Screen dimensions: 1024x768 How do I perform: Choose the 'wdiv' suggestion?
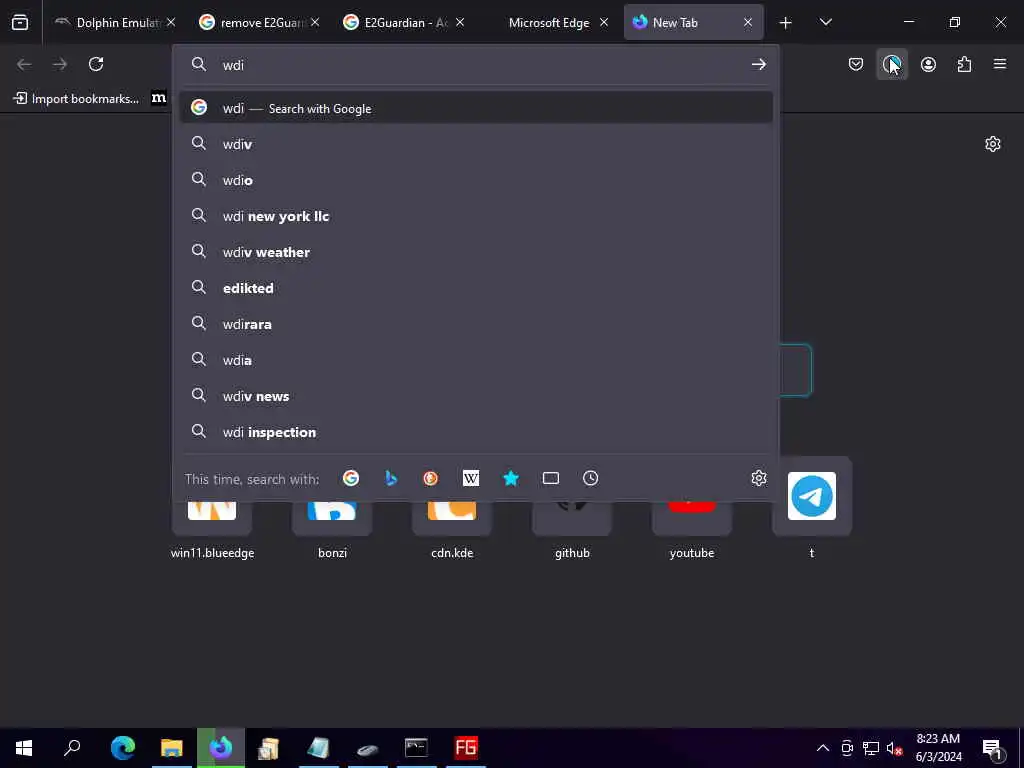(x=476, y=144)
